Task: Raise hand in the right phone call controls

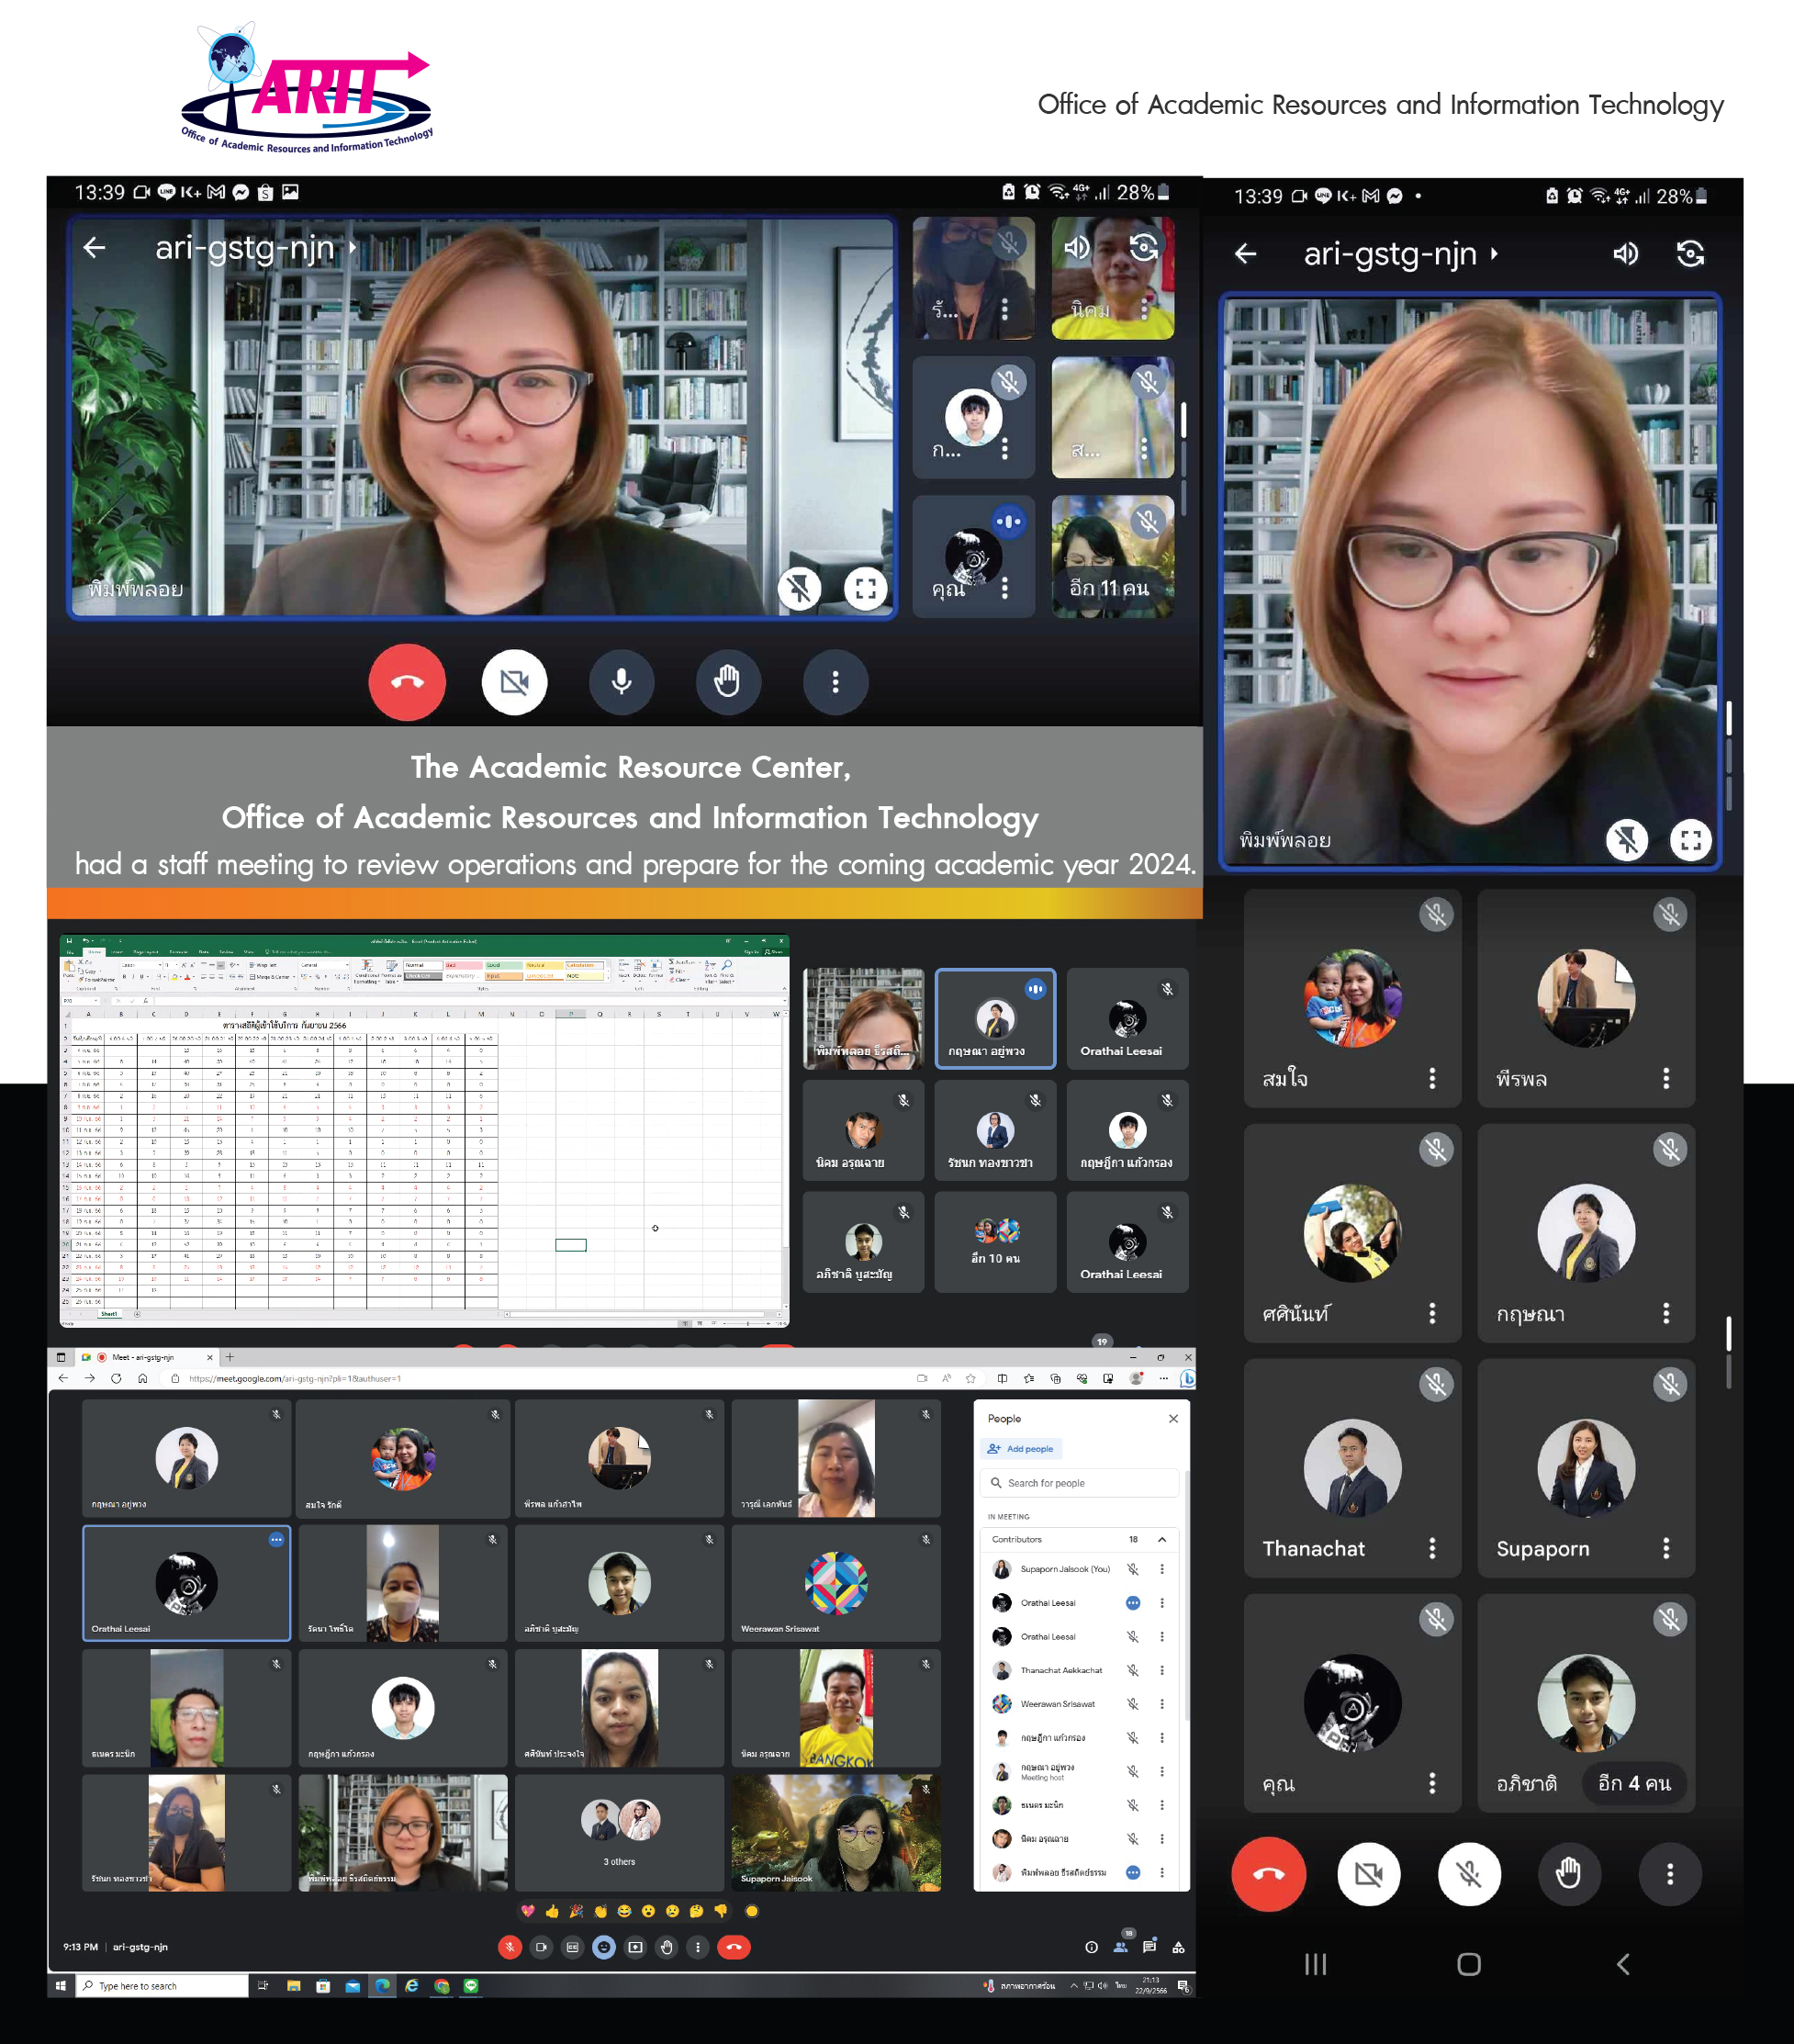Action: (x=1568, y=1874)
